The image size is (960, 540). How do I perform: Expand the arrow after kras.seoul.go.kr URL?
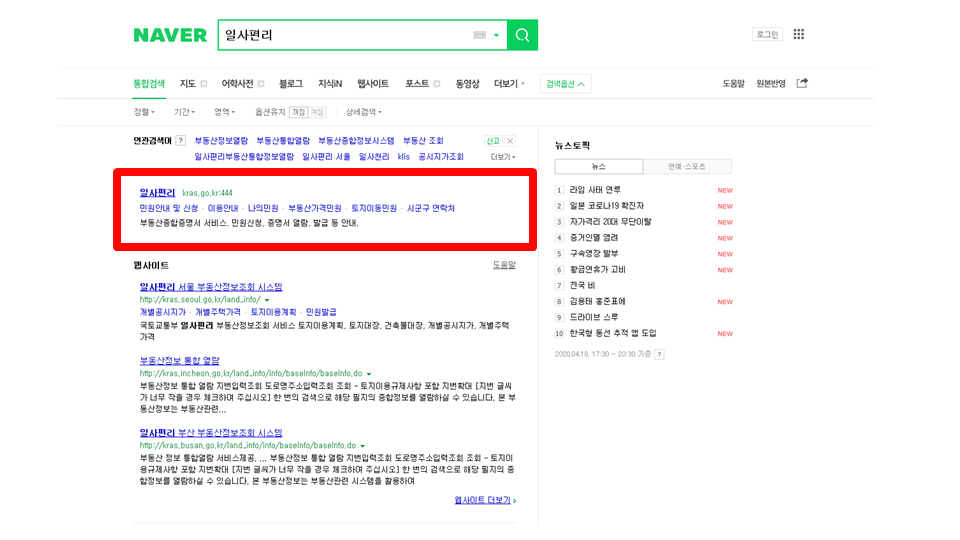point(267,300)
